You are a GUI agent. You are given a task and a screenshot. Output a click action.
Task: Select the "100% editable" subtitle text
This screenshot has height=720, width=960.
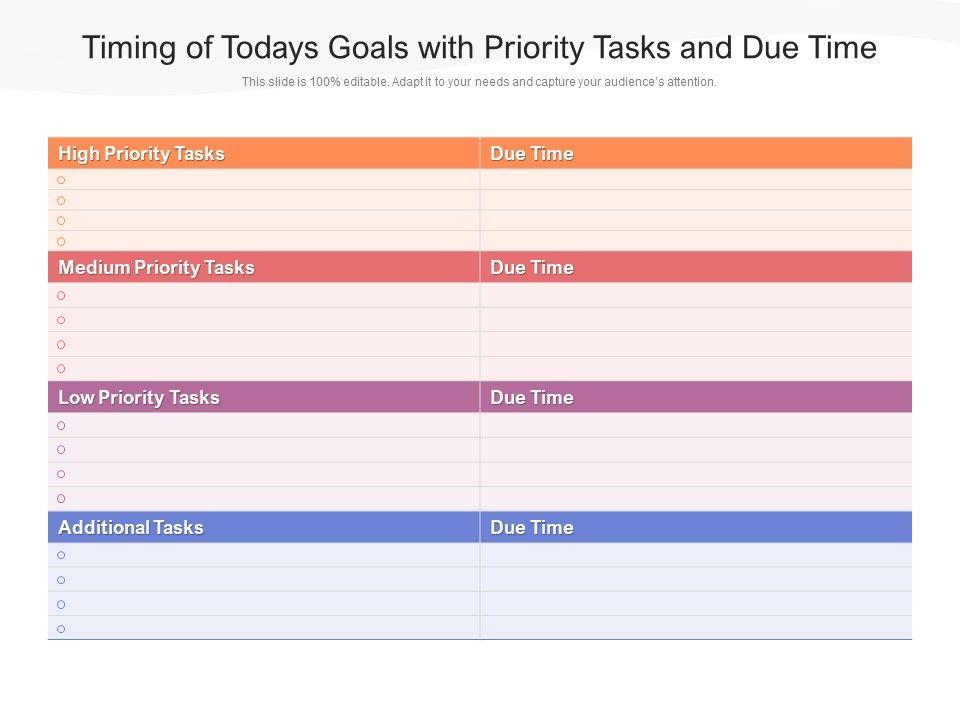pos(480,82)
